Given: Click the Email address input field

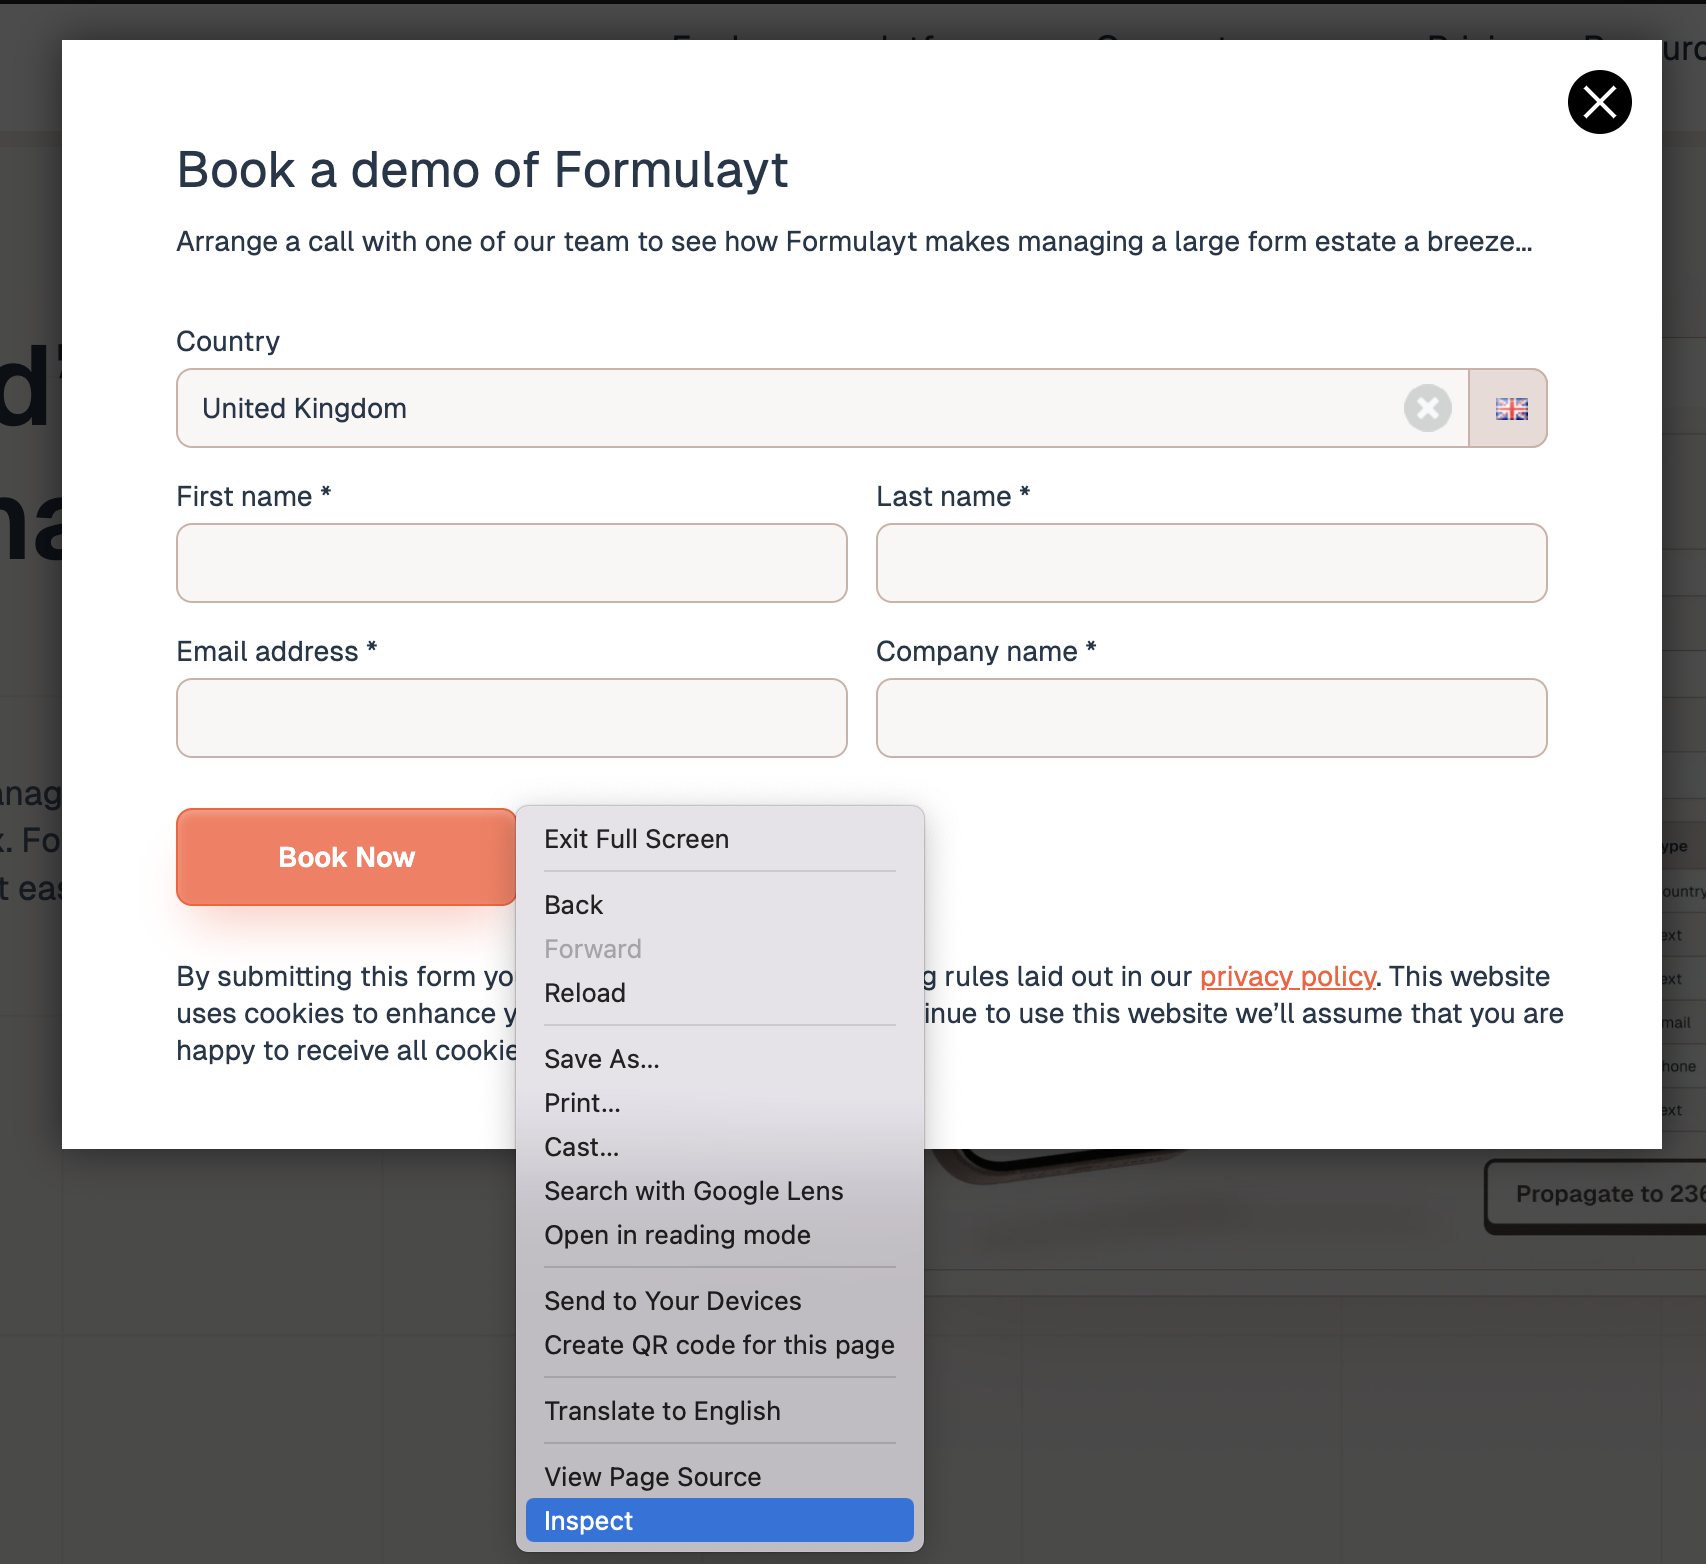Looking at the screenshot, I should click(512, 718).
